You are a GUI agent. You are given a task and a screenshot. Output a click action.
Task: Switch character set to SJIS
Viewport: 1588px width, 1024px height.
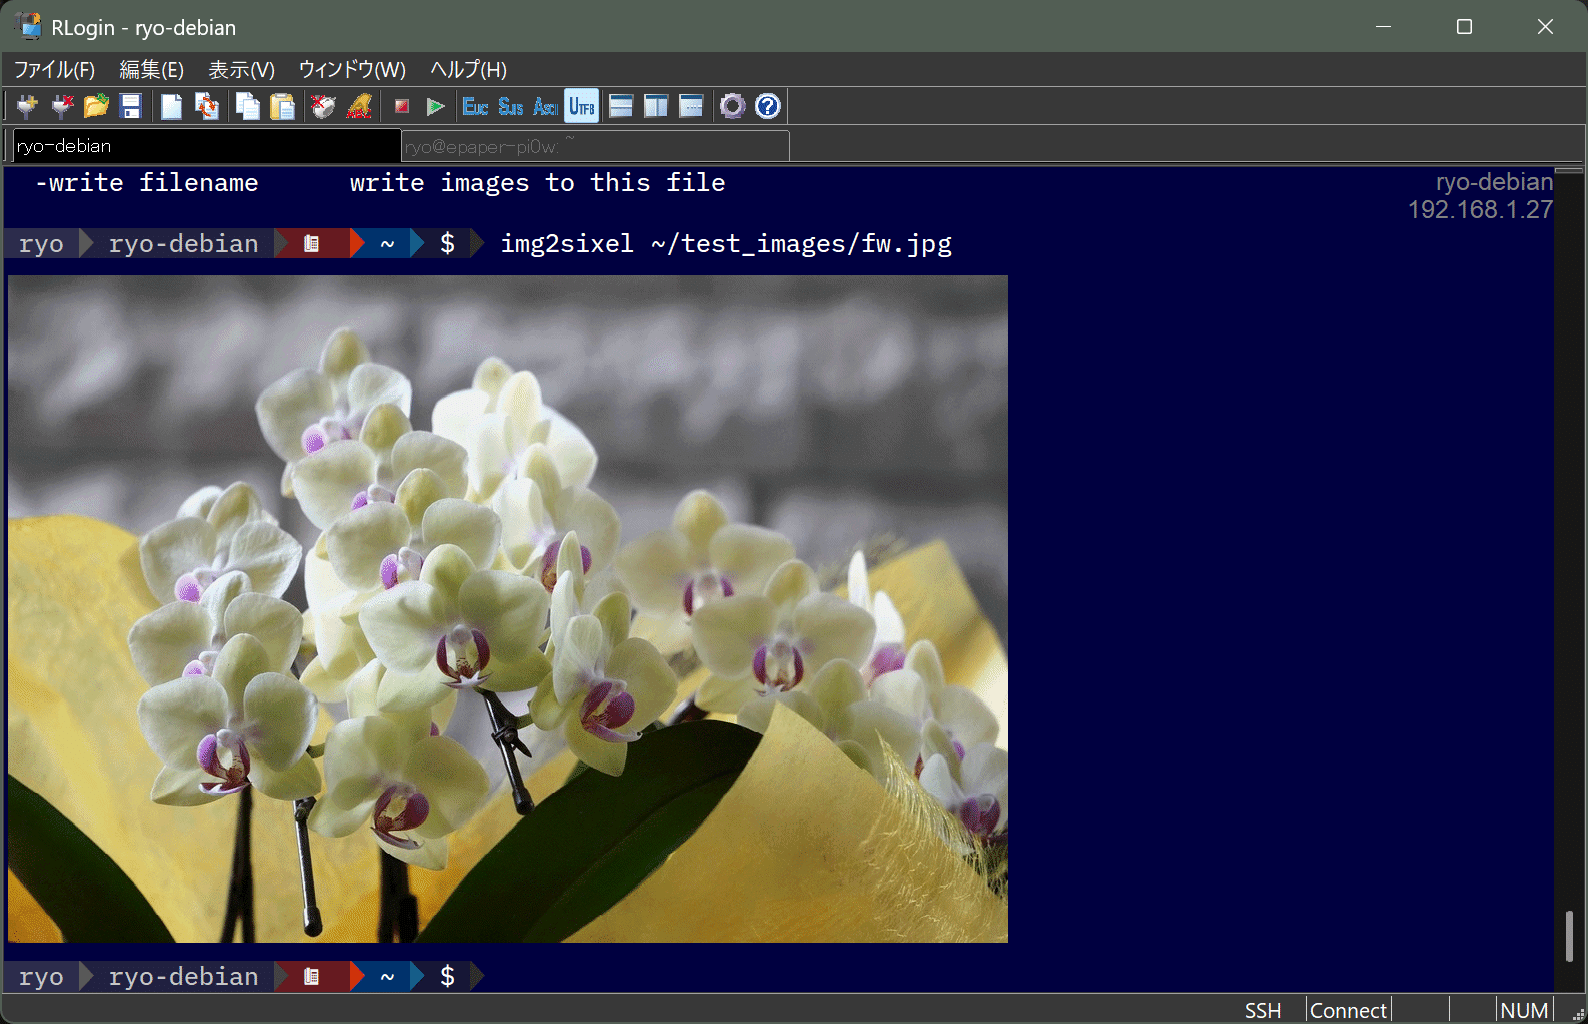click(x=511, y=106)
